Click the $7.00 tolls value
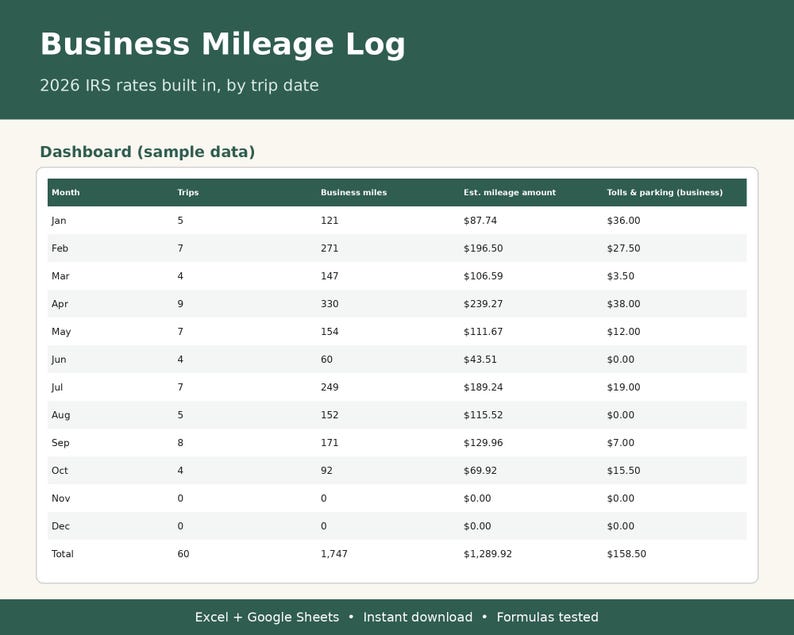794x635 pixels. click(x=620, y=443)
